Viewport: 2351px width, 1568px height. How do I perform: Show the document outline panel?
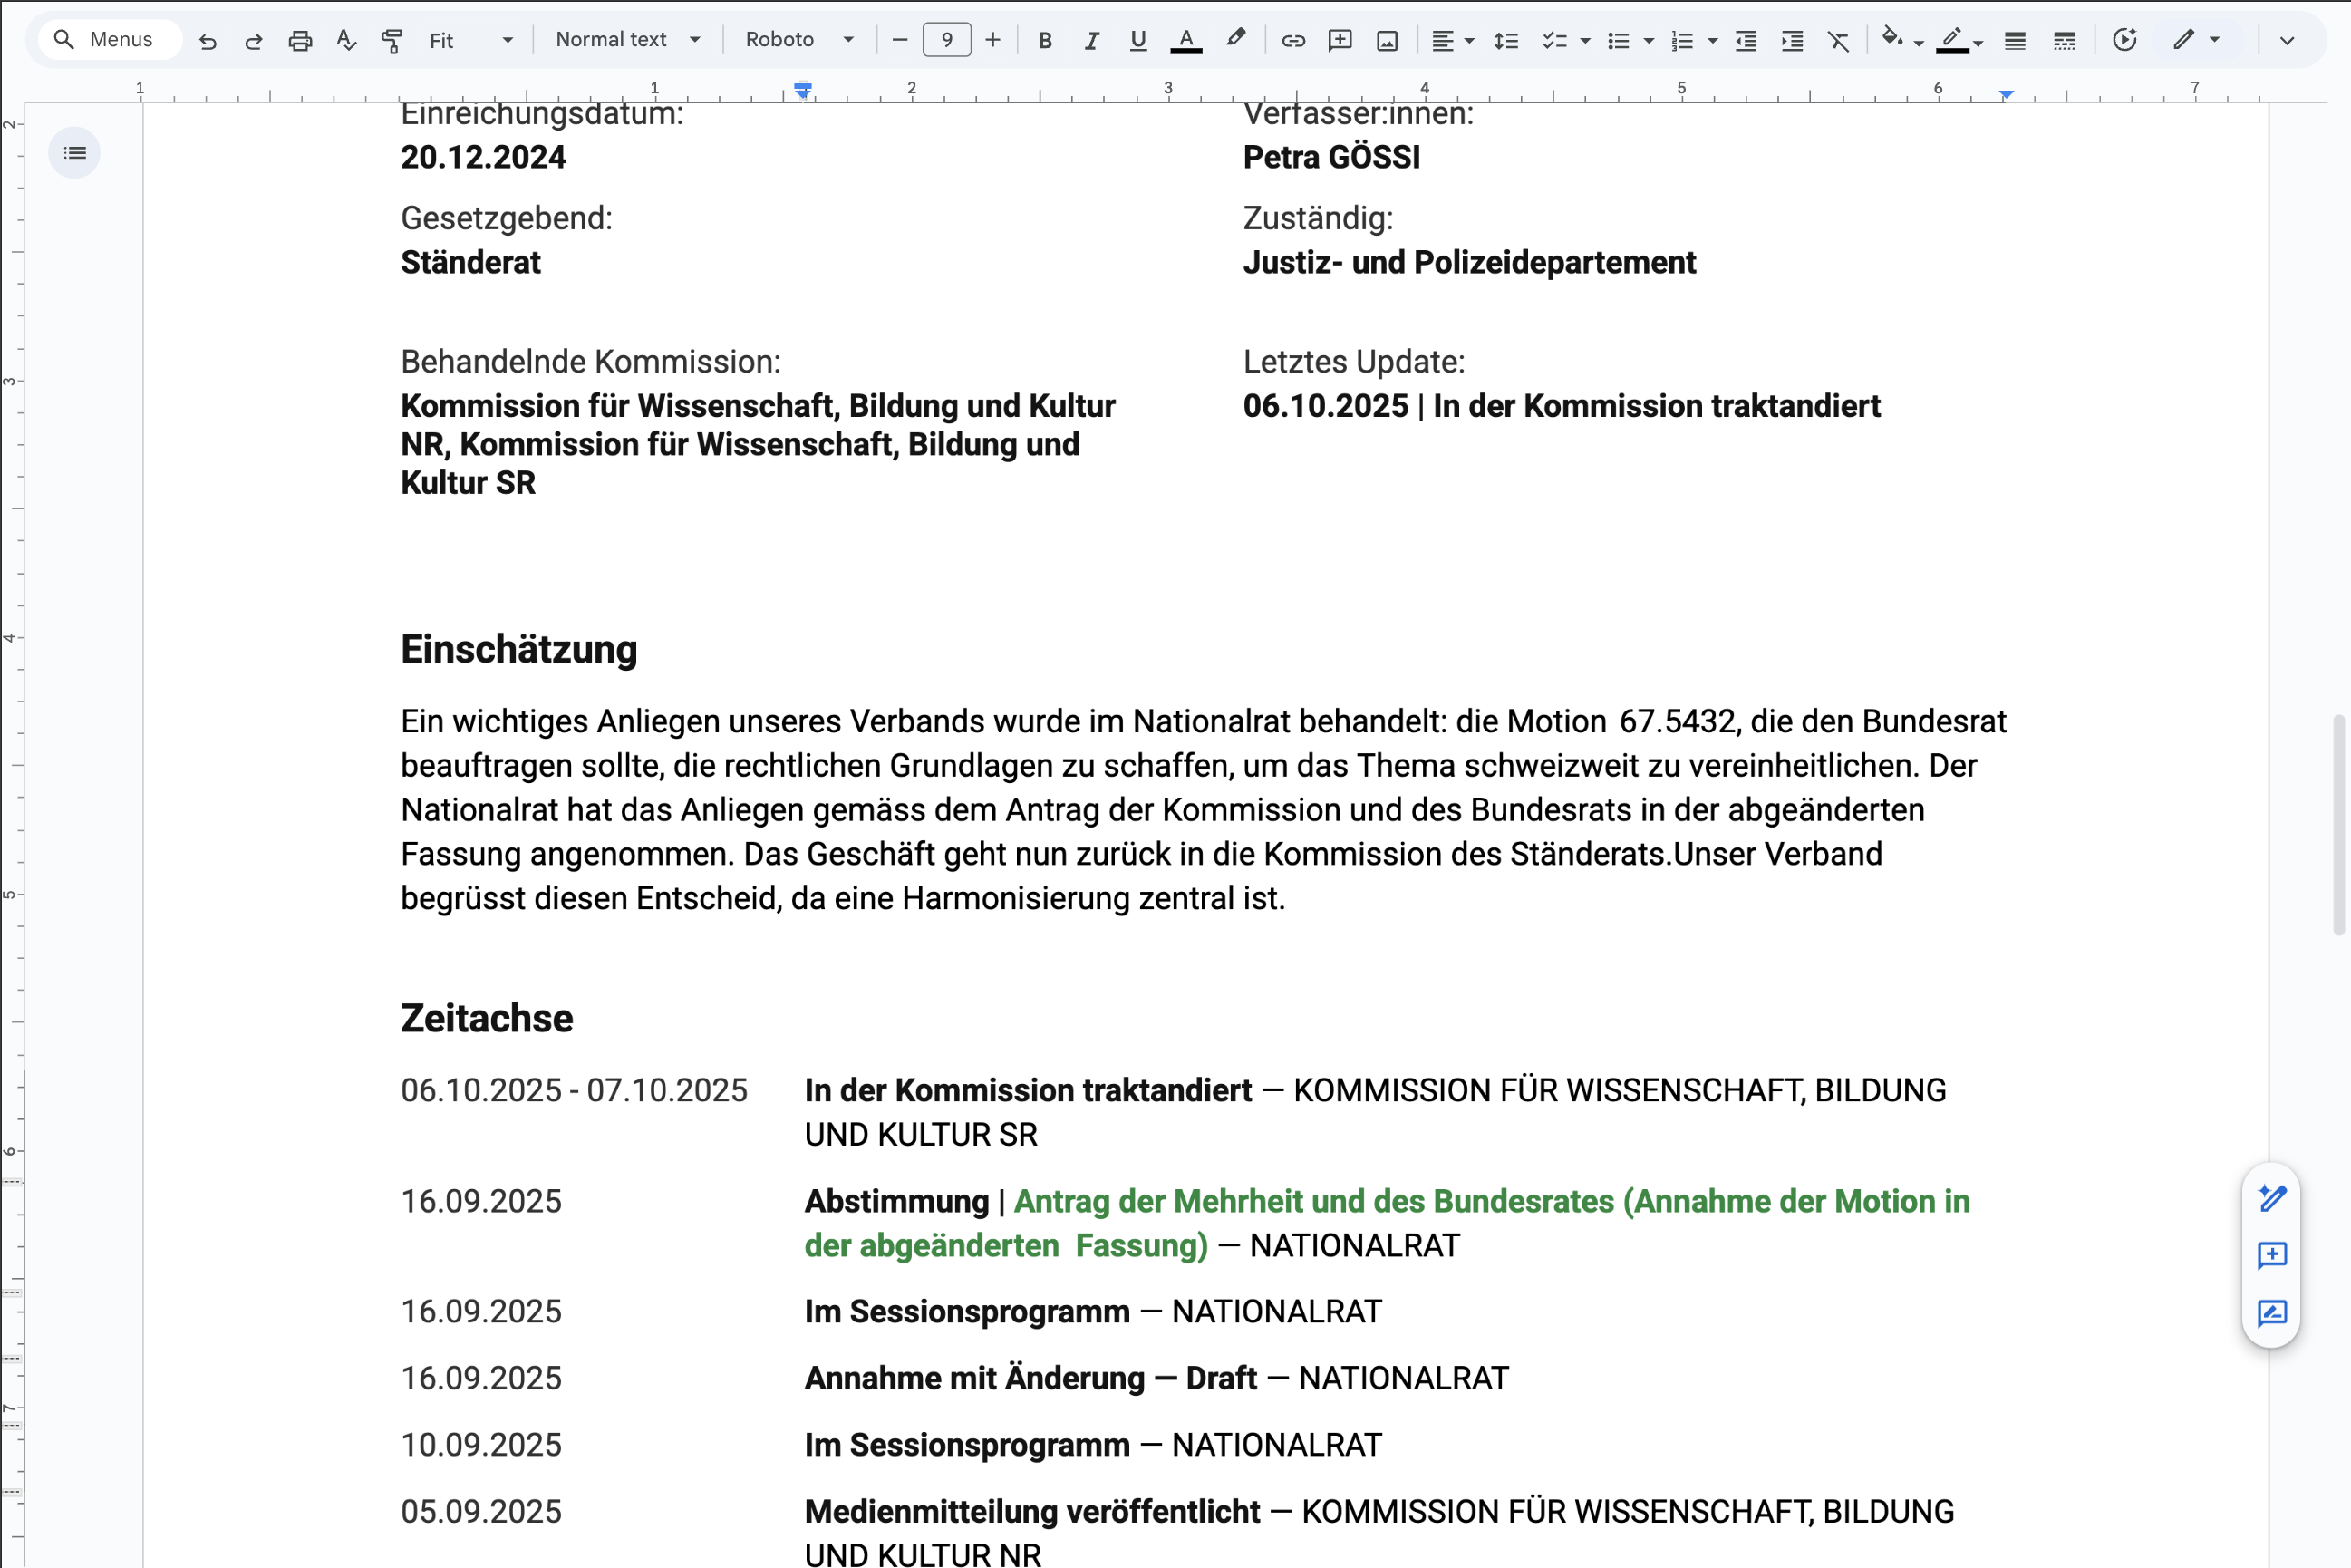coord(75,153)
